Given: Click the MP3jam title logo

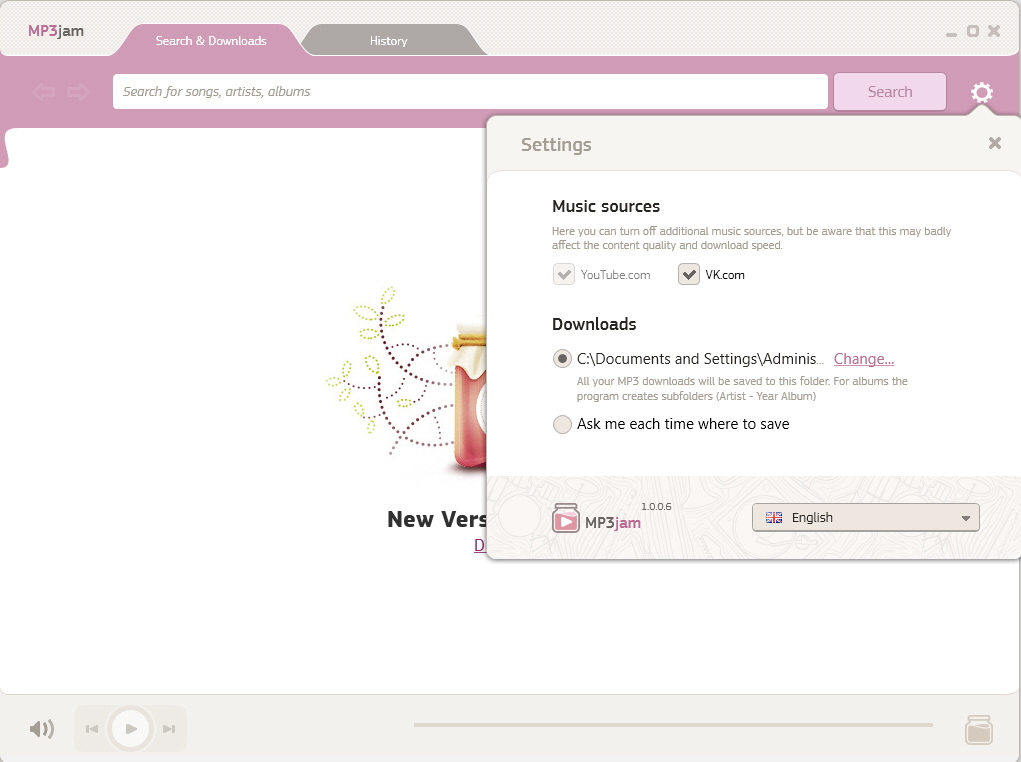Looking at the screenshot, I should [56, 31].
